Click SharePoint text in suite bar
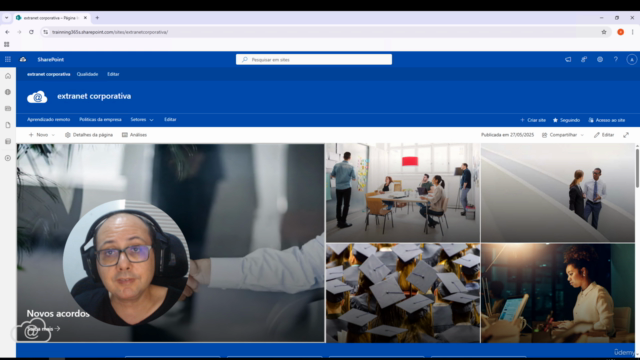This screenshot has height=360, width=640. (x=51, y=59)
